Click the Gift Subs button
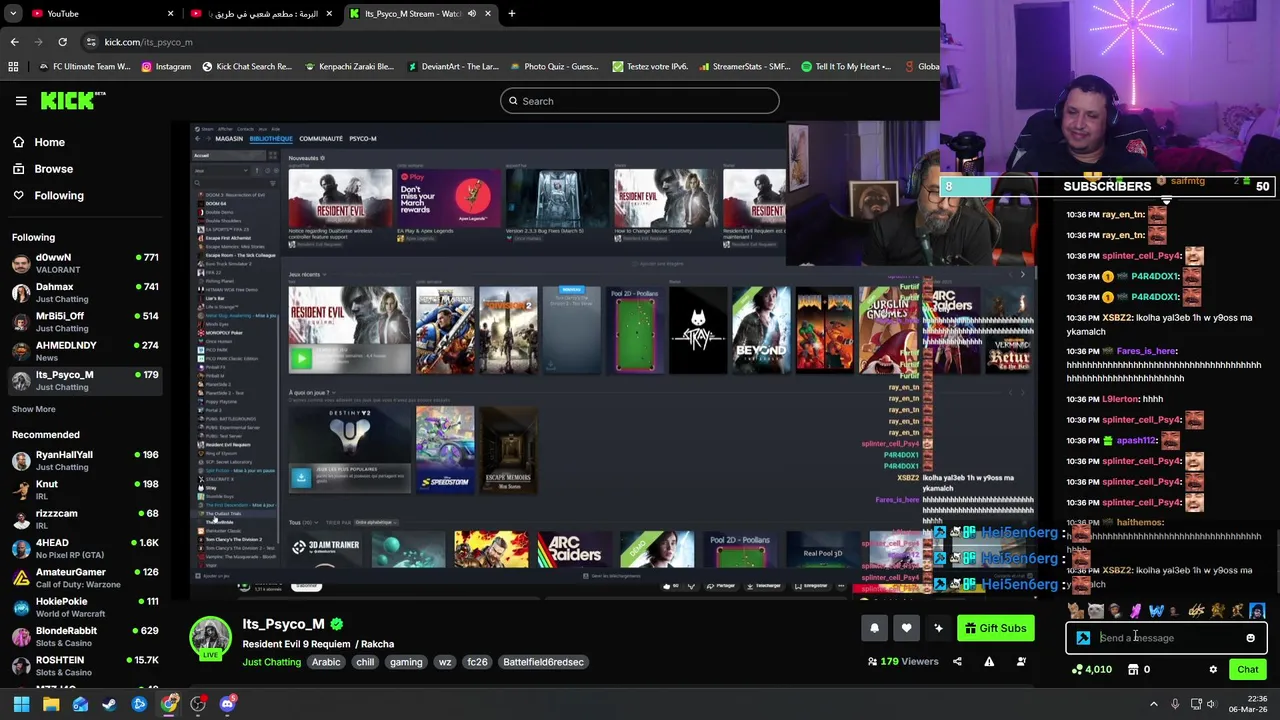Screen dimensions: 1280x720 coord(995,628)
